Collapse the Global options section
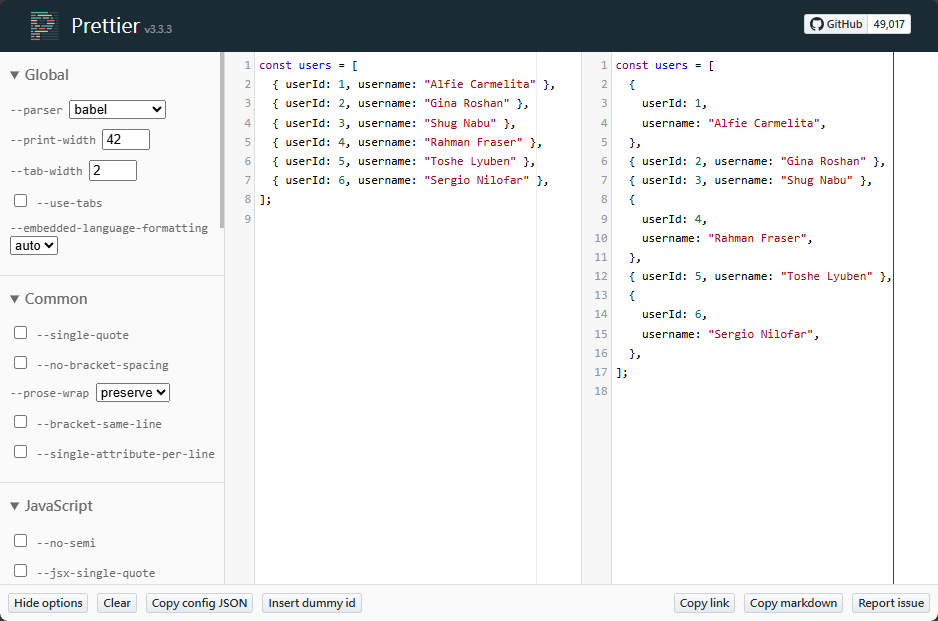 (39, 75)
